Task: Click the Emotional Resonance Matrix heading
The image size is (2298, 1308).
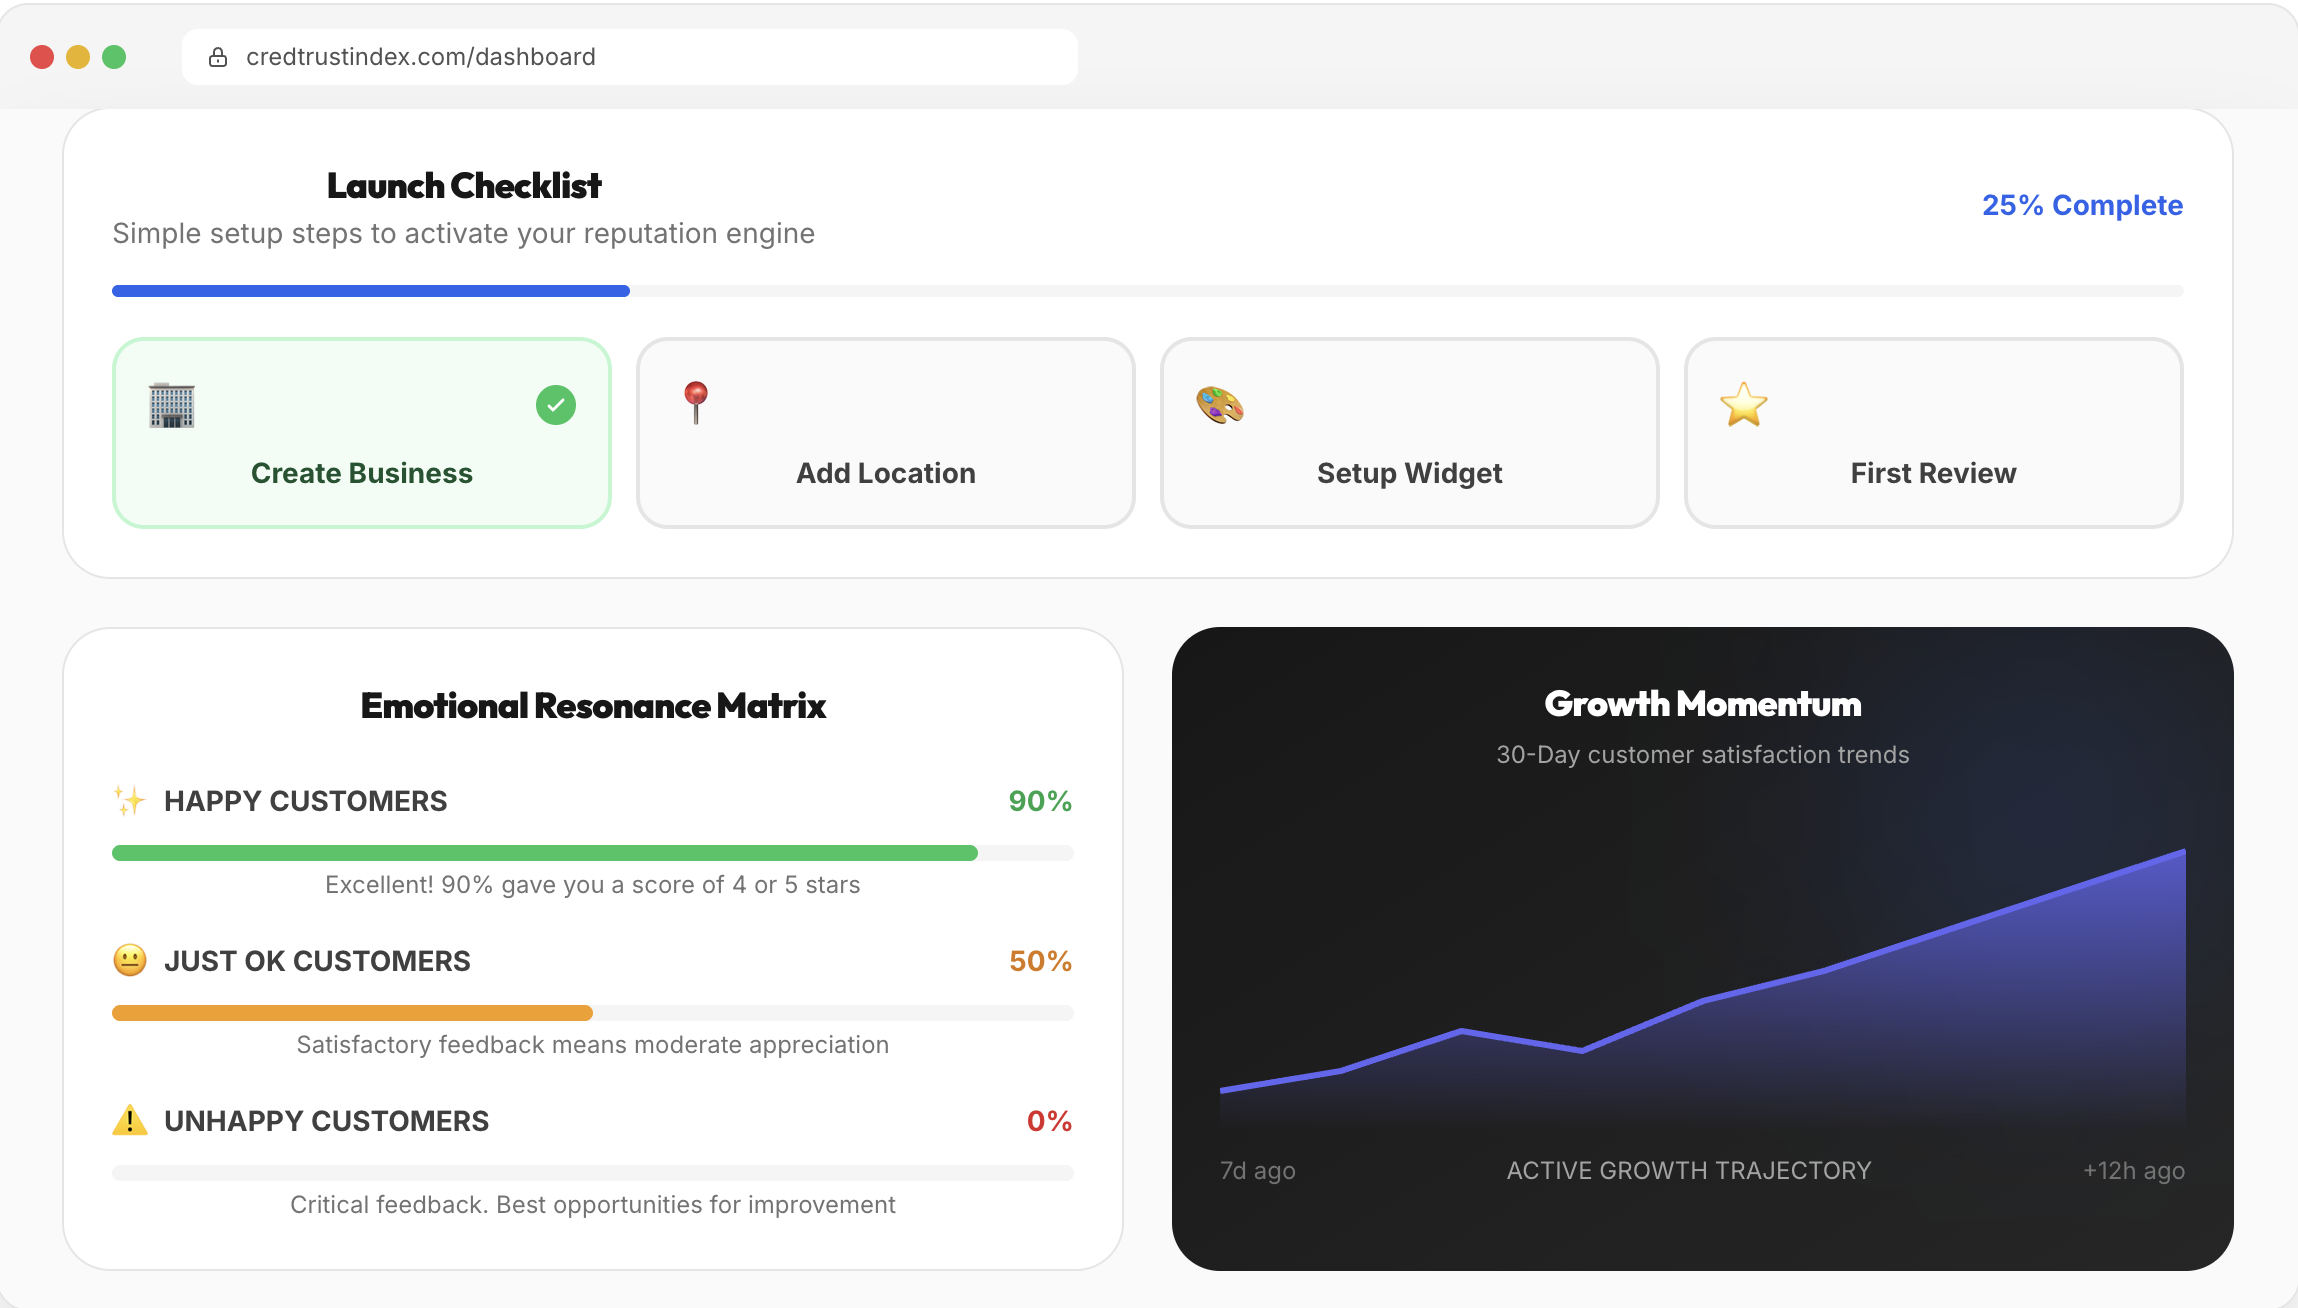Action: 593,706
